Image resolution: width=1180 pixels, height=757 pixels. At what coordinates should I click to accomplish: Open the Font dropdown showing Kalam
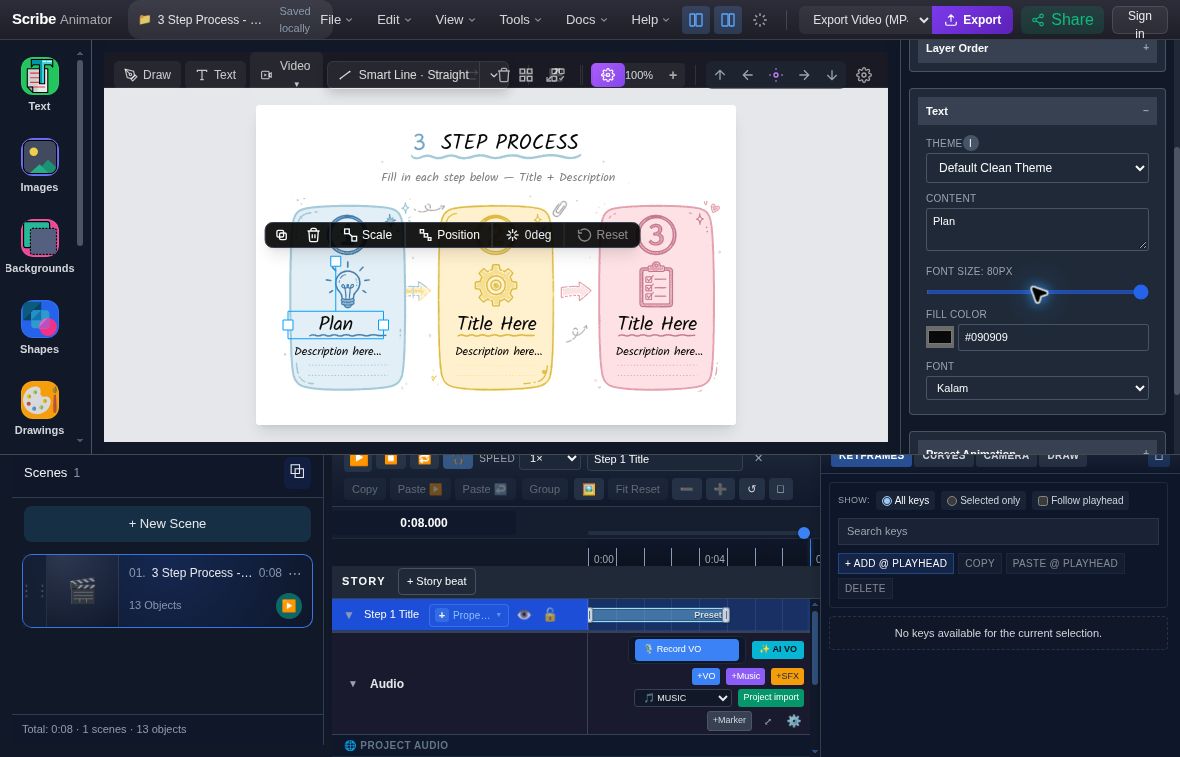[x=1036, y=388]
